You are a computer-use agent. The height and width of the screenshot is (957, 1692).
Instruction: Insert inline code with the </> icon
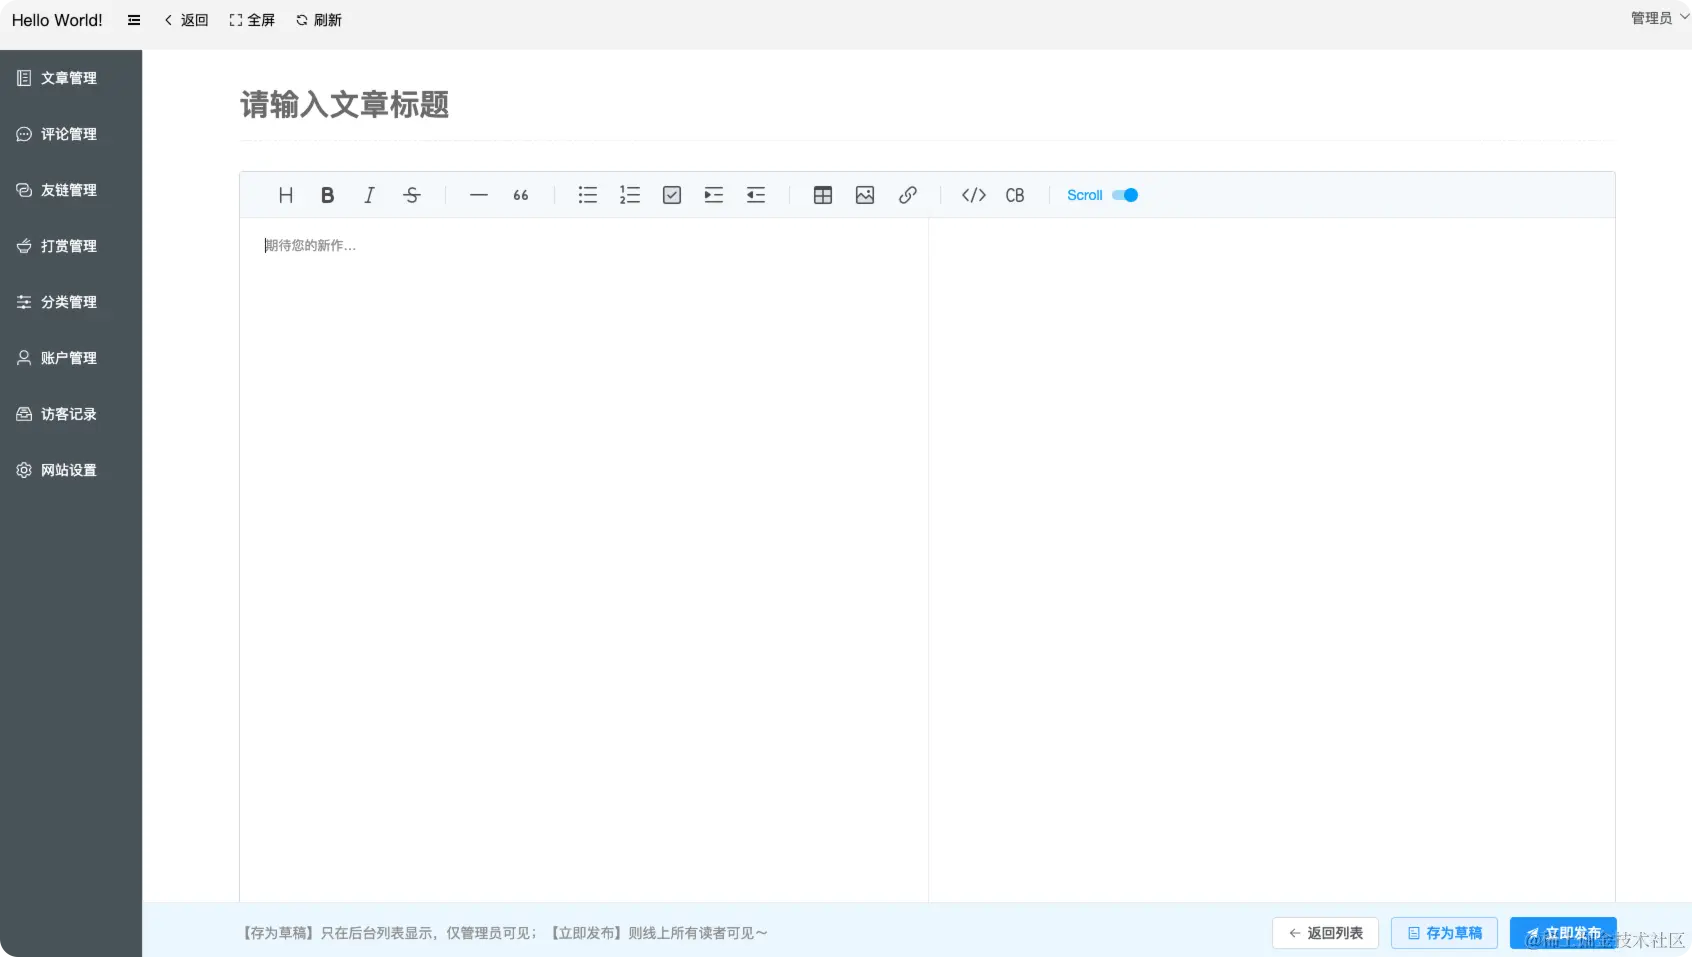(x=974, y=195)
